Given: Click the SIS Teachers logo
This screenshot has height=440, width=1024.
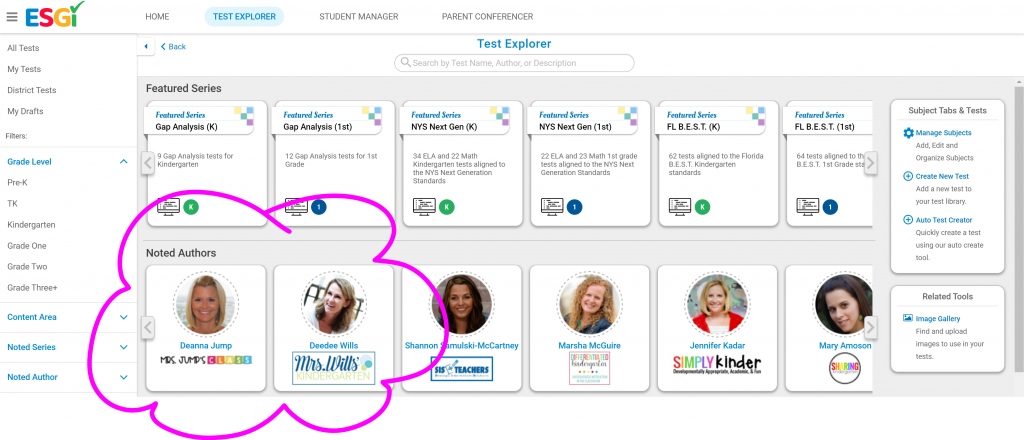Looking at the screenshot, I should coord(462,369).
